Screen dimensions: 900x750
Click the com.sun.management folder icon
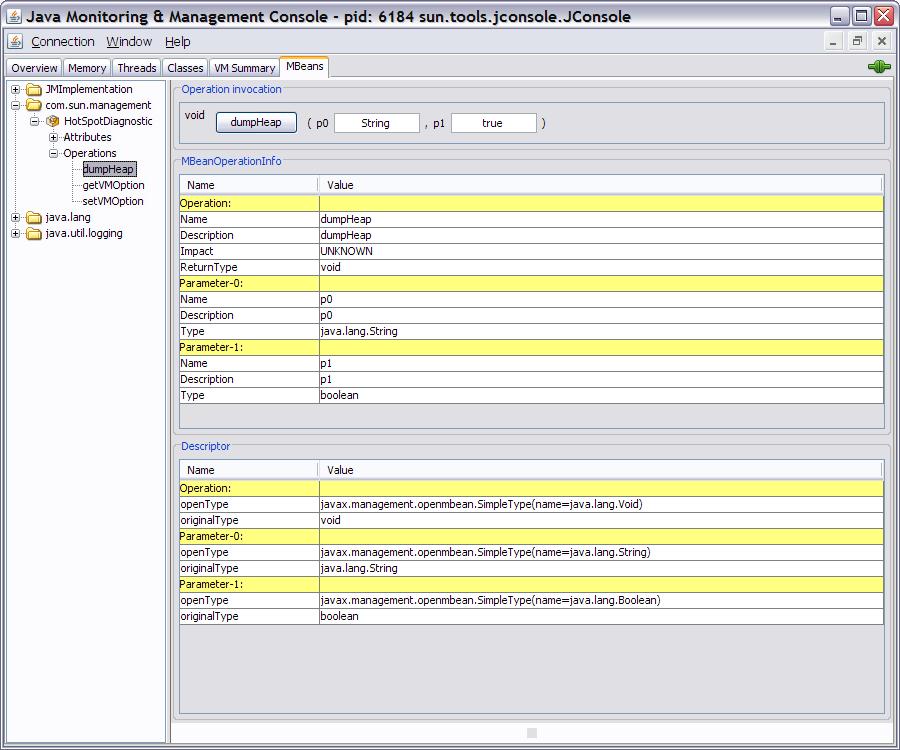[x=34, y=105]
